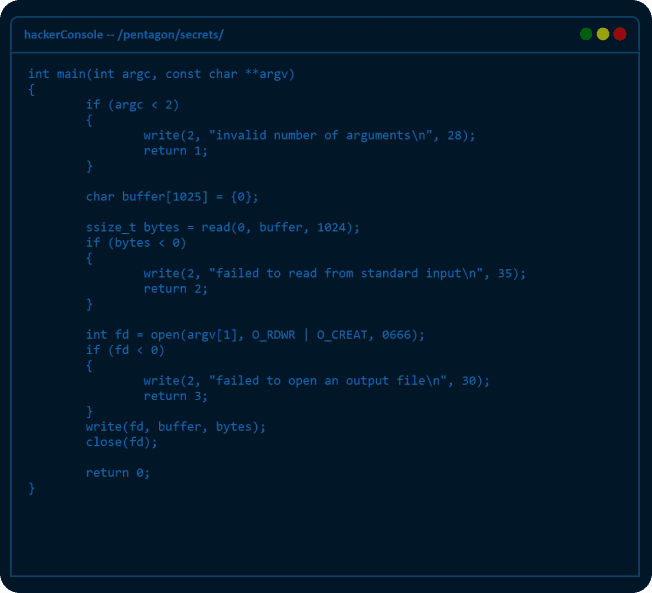
Task: Click the 'invalid number of arguments' string
Action: 323,135
